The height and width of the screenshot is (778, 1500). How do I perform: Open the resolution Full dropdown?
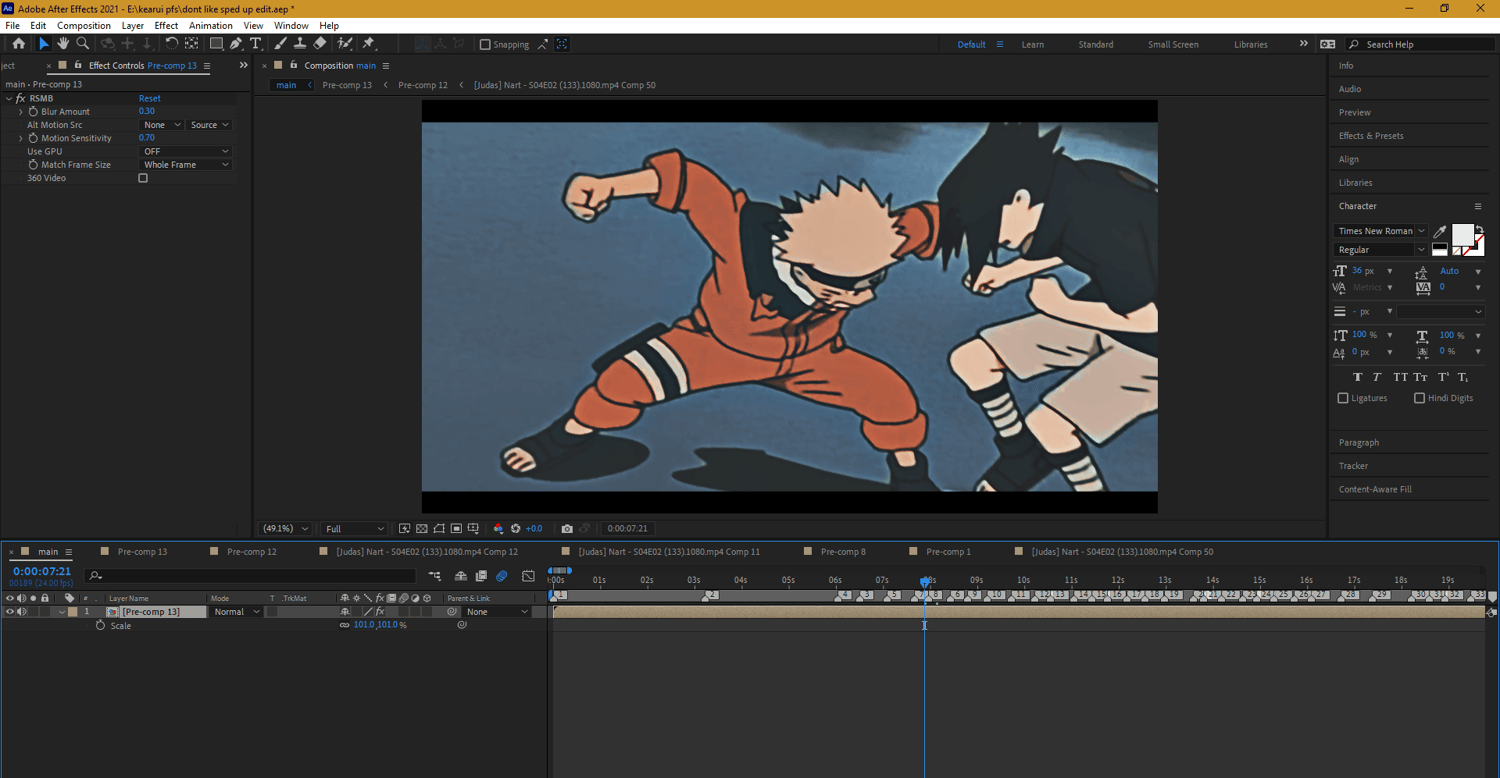(x=354, y=529)
